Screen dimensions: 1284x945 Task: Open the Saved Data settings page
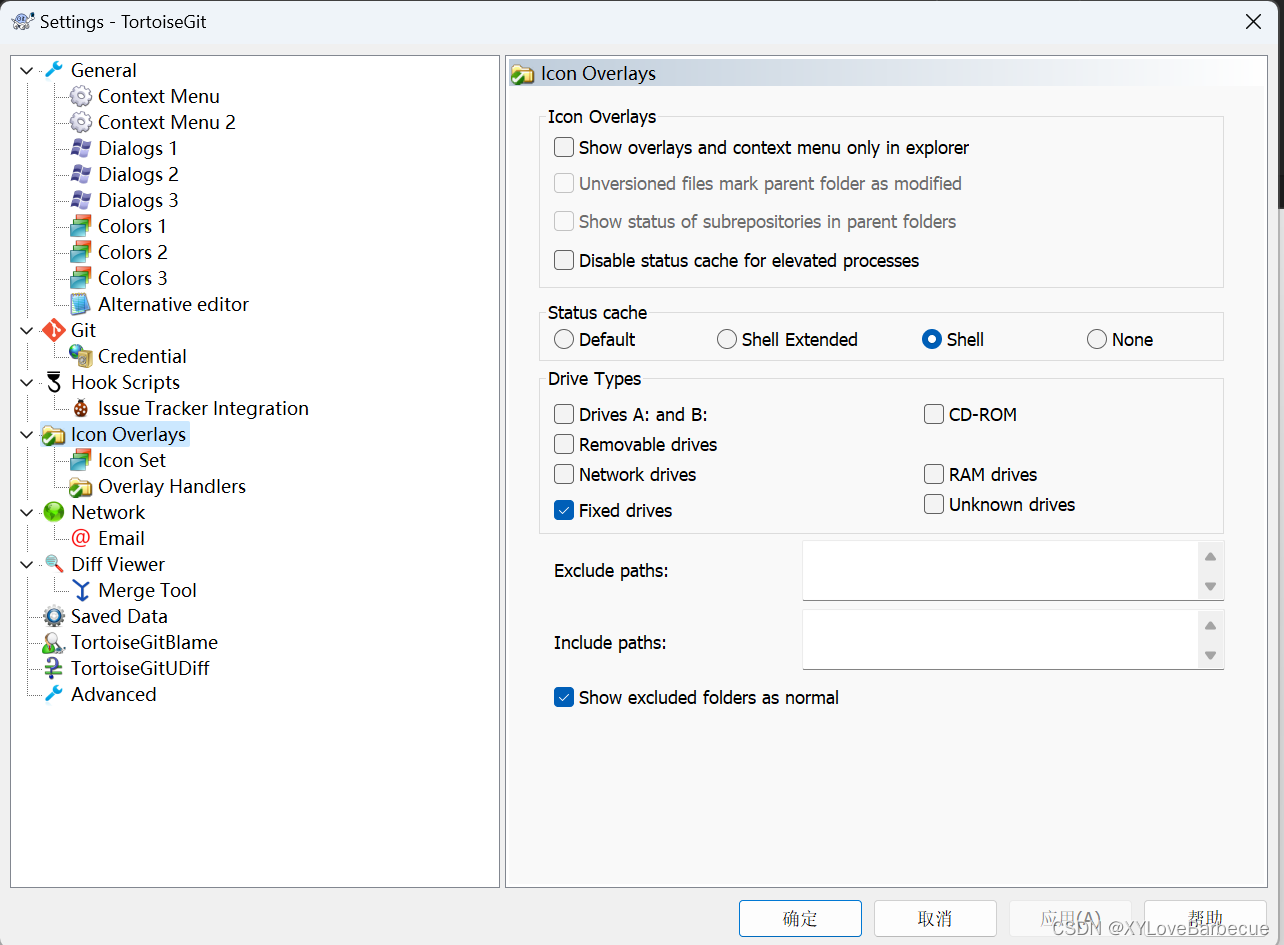click(x=119, y=616)
